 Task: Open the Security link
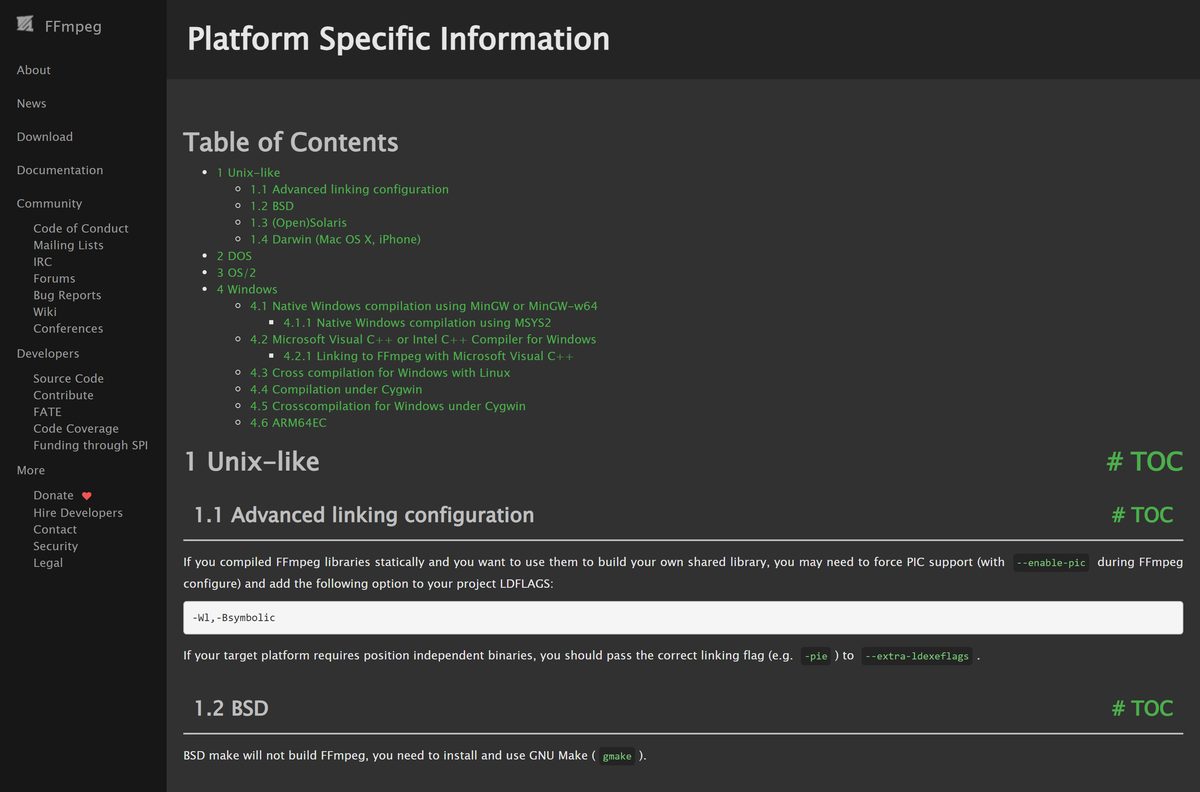coord(55,546)
